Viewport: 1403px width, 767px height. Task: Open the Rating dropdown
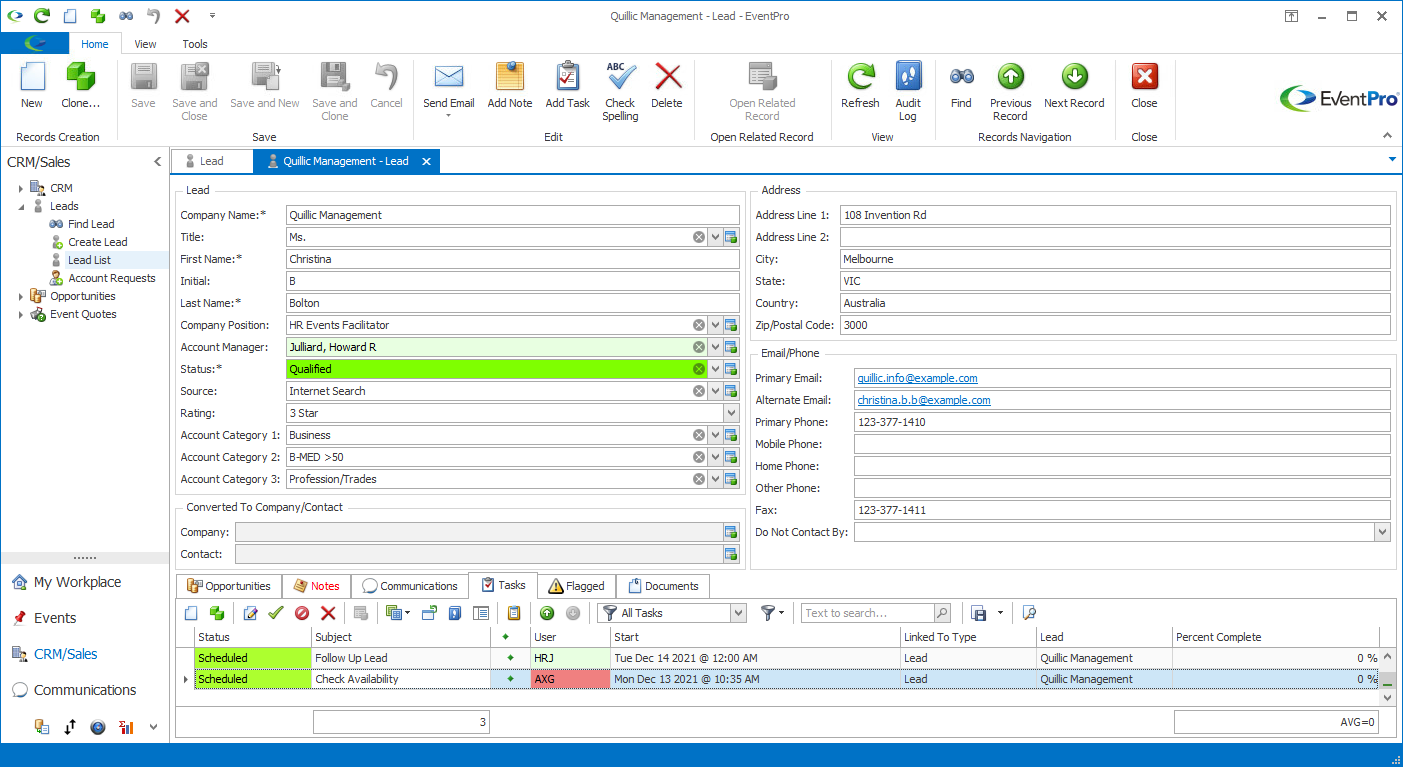coord(731,413)
